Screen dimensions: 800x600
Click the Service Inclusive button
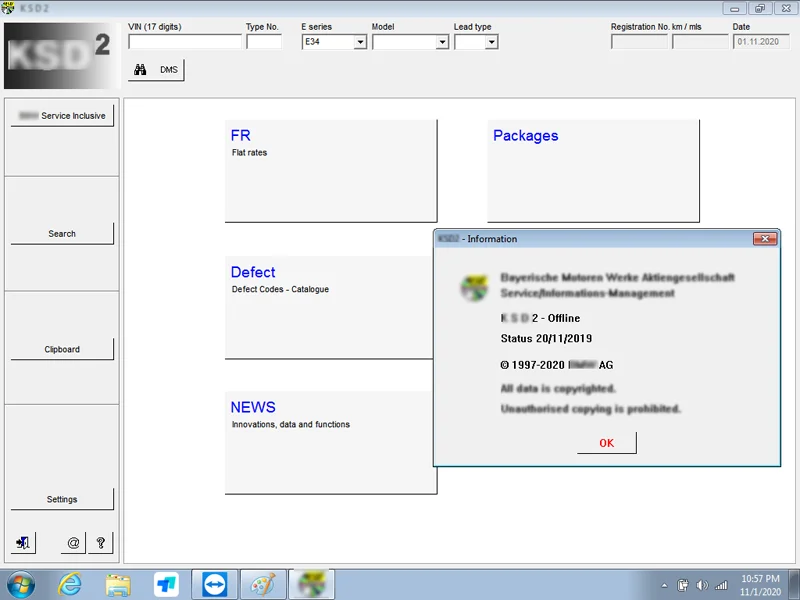click(62, 116)
